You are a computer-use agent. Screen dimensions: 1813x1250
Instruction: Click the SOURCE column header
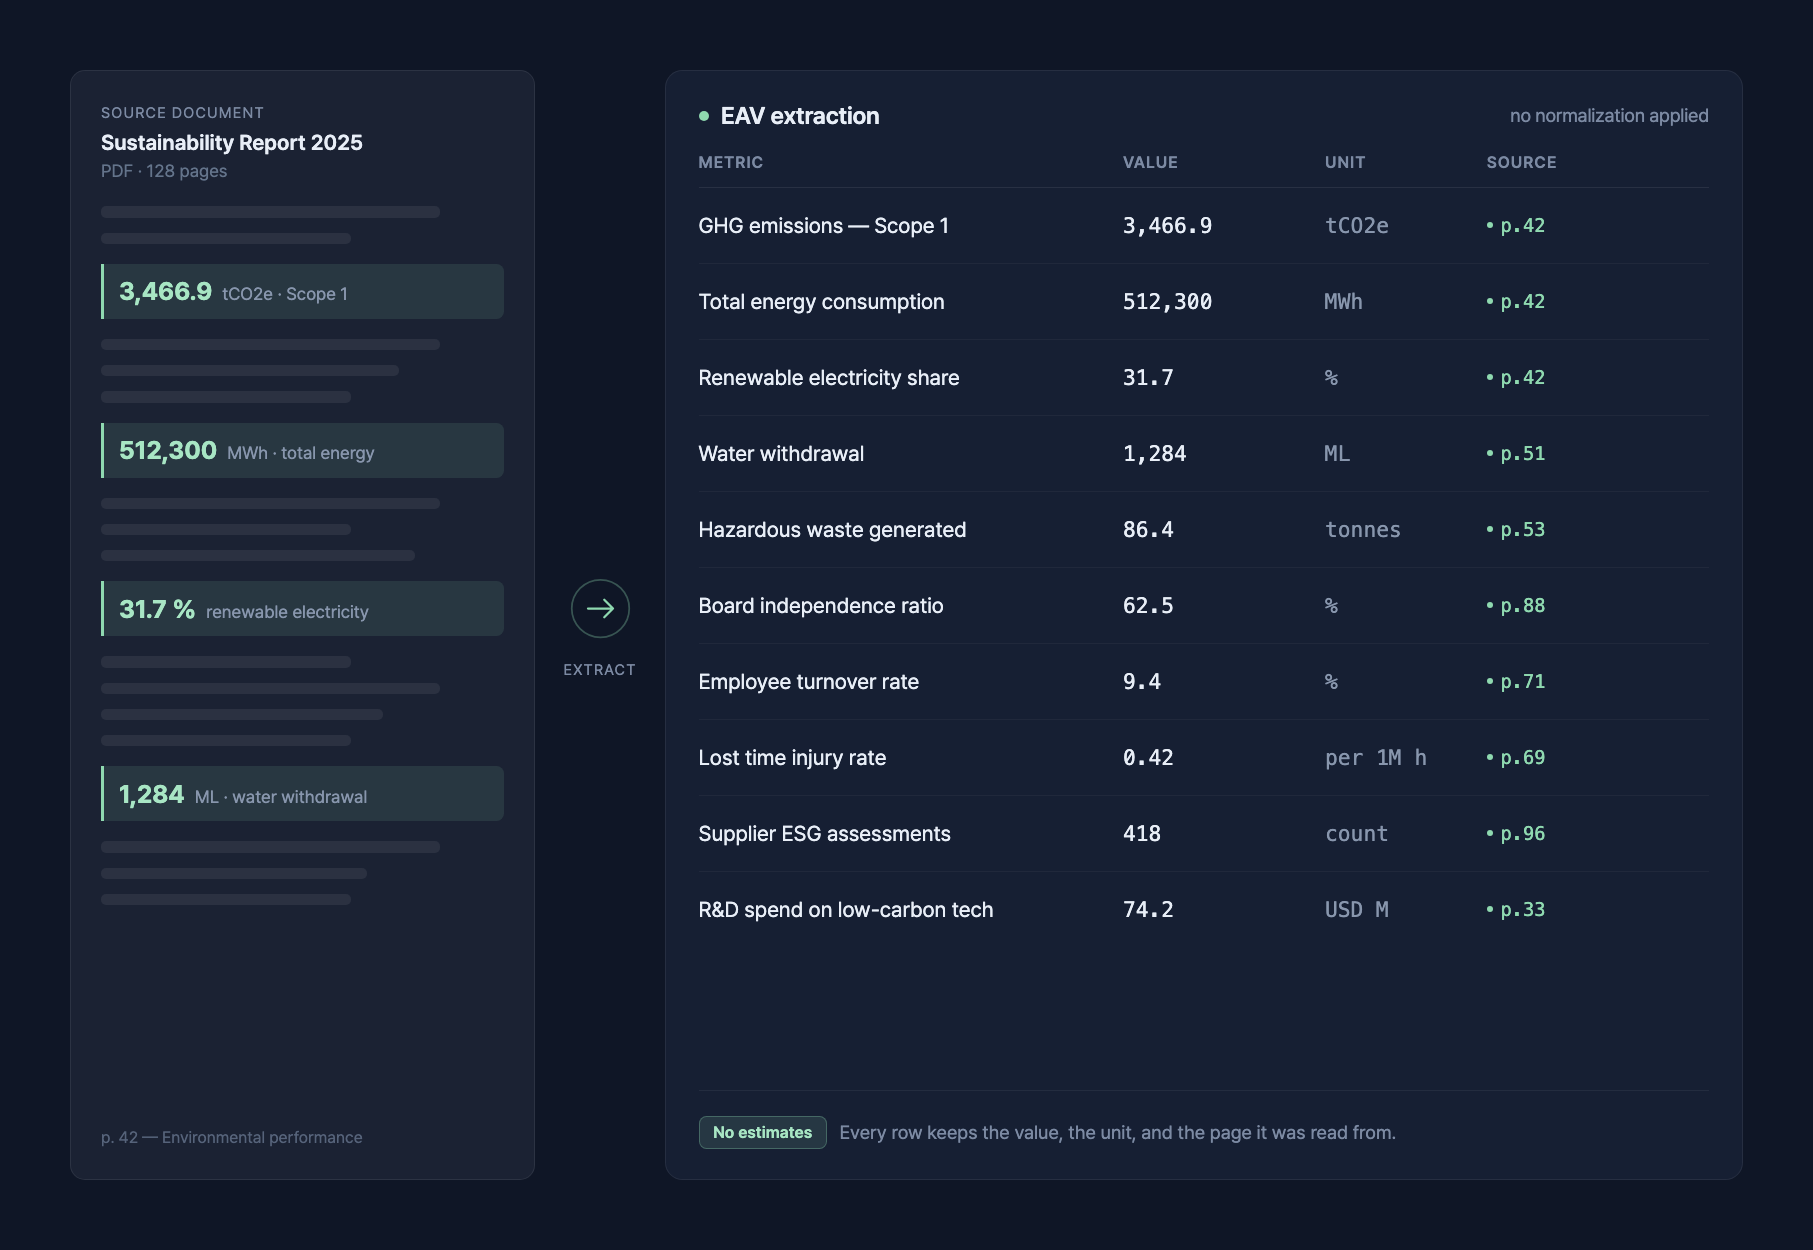(x=1521, y=162)
